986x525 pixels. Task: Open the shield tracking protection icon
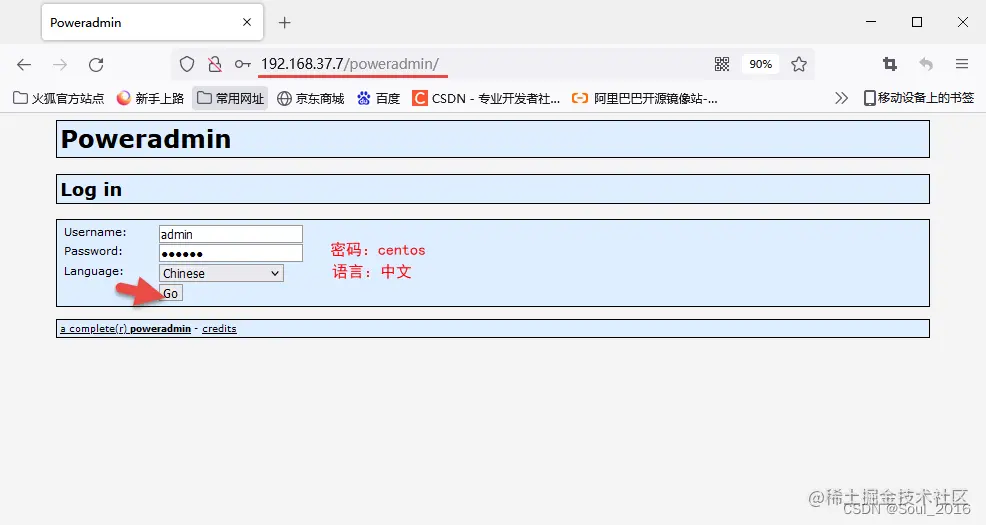187,64
